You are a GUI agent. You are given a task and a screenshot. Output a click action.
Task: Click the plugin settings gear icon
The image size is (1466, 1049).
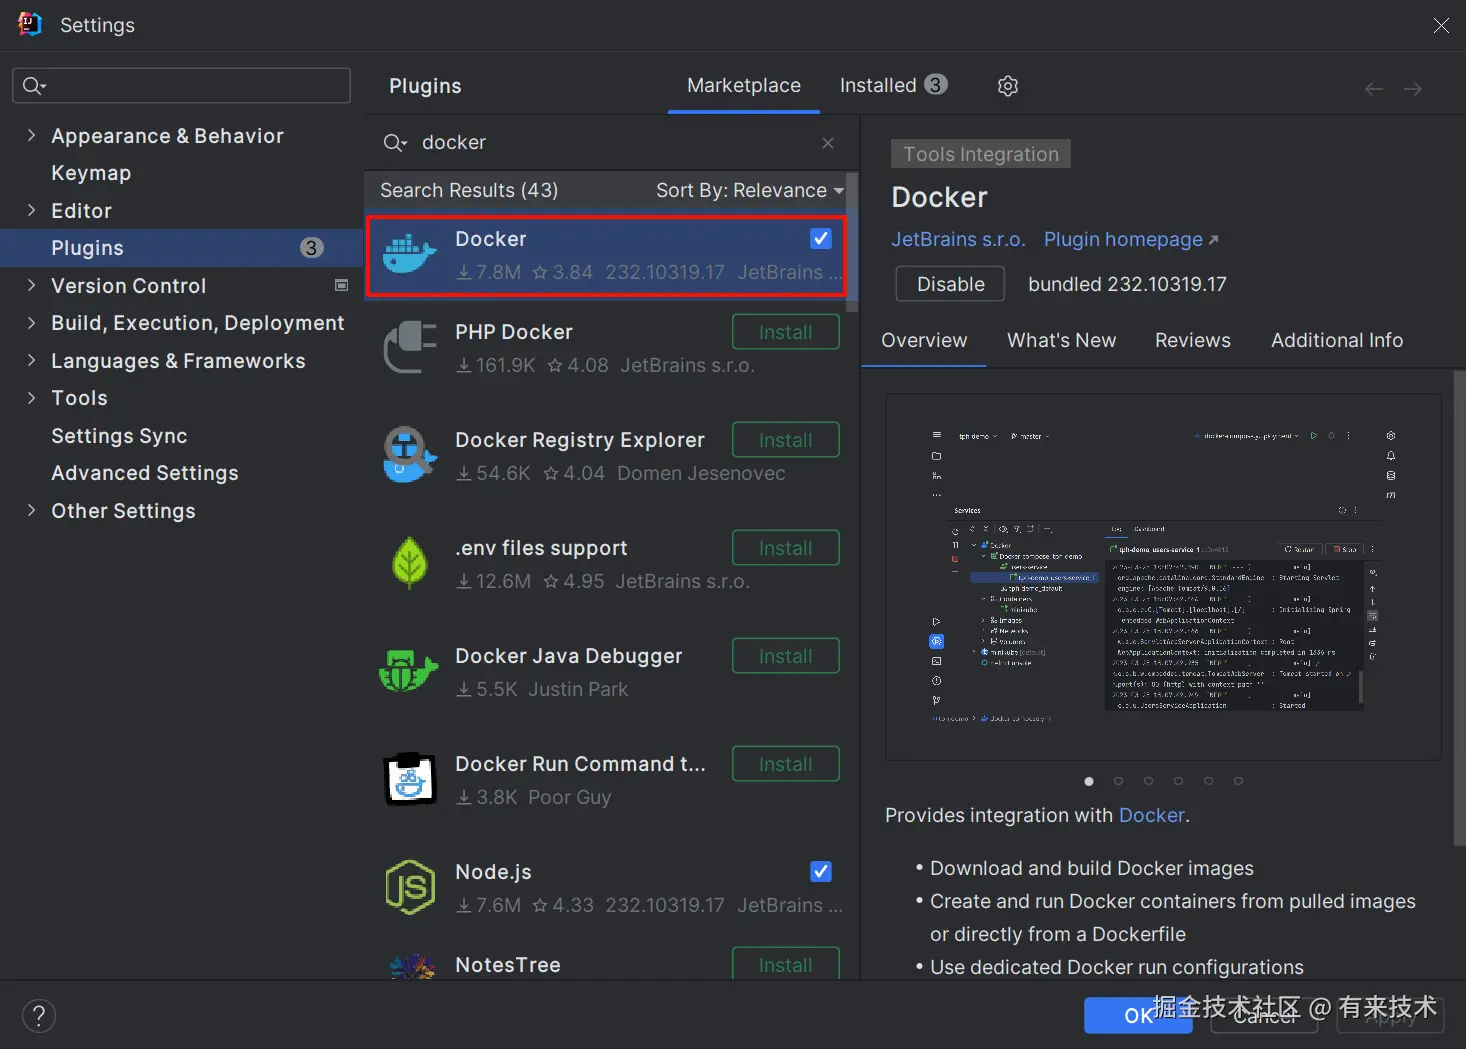coord(1008,86)
